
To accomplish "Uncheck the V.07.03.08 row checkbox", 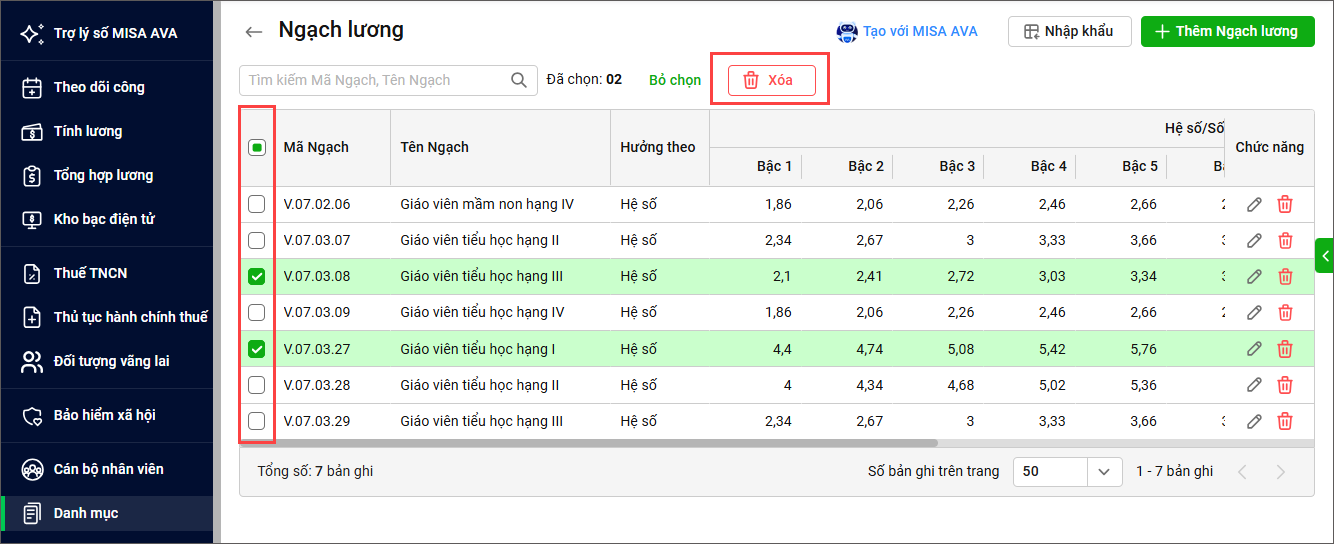I will [257, 277].
